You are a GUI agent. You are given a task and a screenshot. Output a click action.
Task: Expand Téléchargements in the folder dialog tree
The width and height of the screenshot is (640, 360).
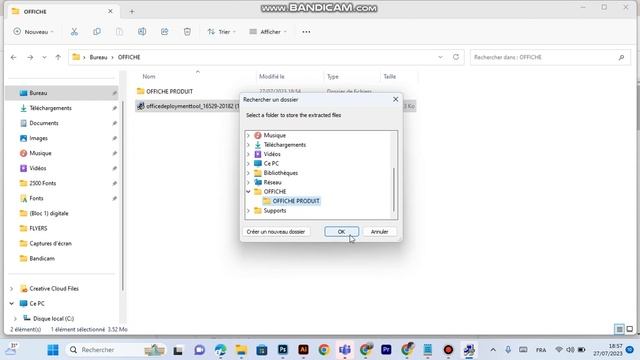click(x=248, y=145)
